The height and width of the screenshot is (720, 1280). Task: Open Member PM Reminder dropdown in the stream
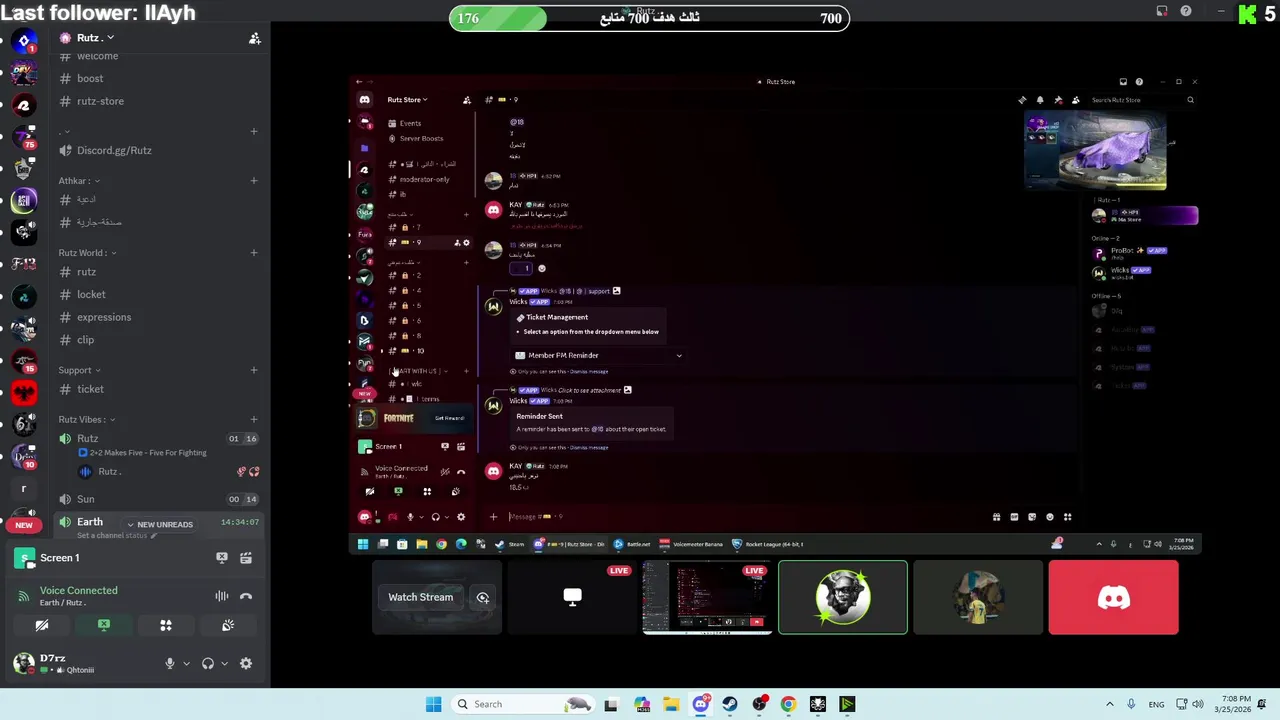pos(598,355)
